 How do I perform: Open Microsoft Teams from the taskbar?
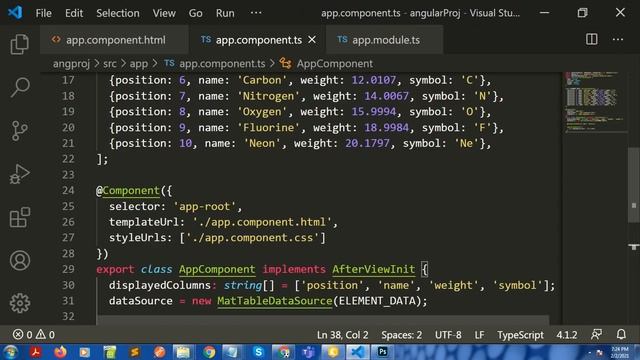[309, 352]
